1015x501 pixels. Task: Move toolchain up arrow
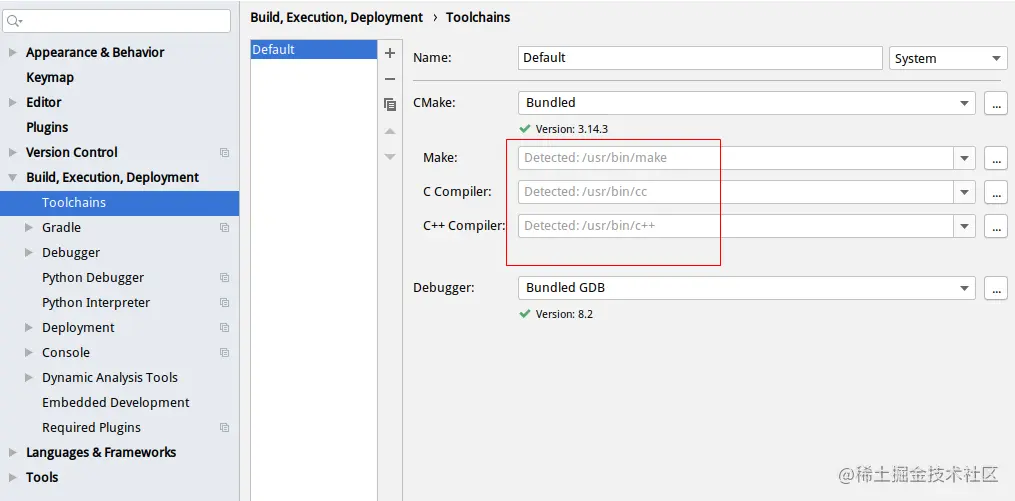(x=390, y=131)
